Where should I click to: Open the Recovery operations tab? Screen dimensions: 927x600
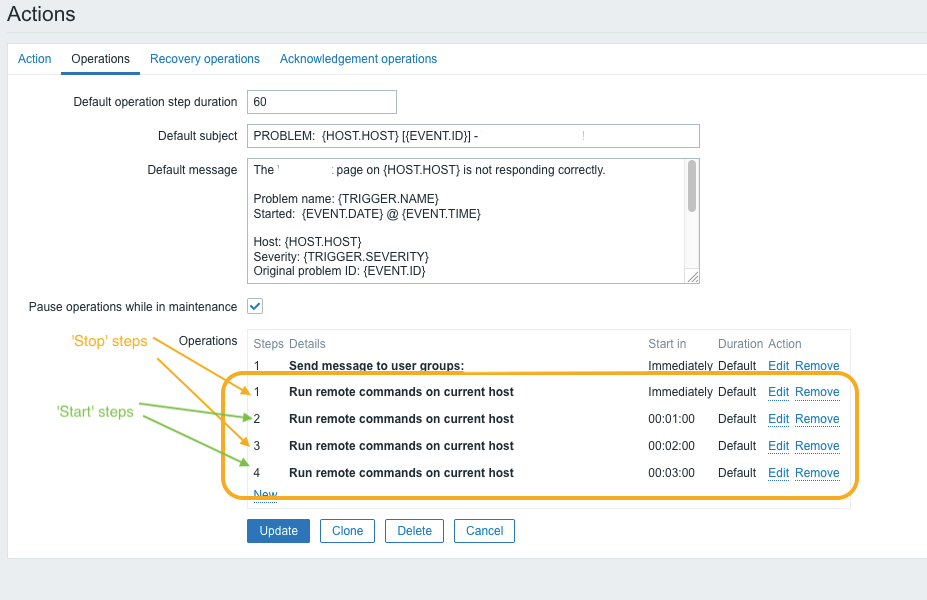205,59
